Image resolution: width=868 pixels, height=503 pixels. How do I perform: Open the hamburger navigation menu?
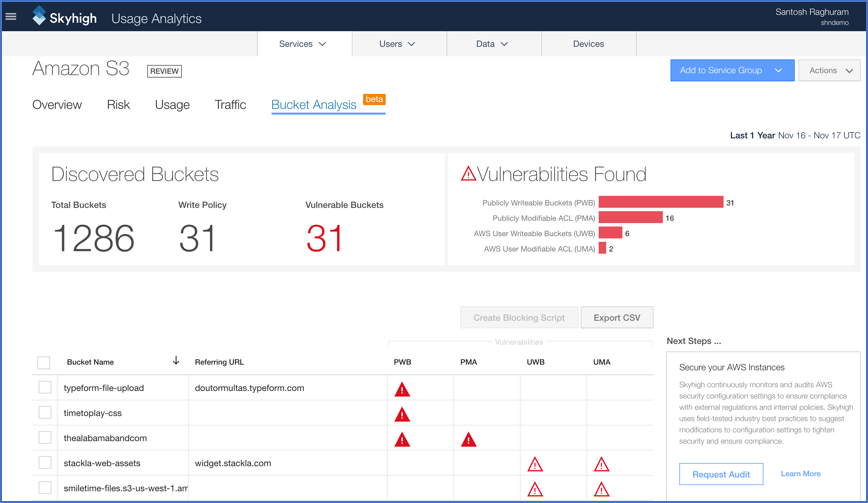[11, 17]
